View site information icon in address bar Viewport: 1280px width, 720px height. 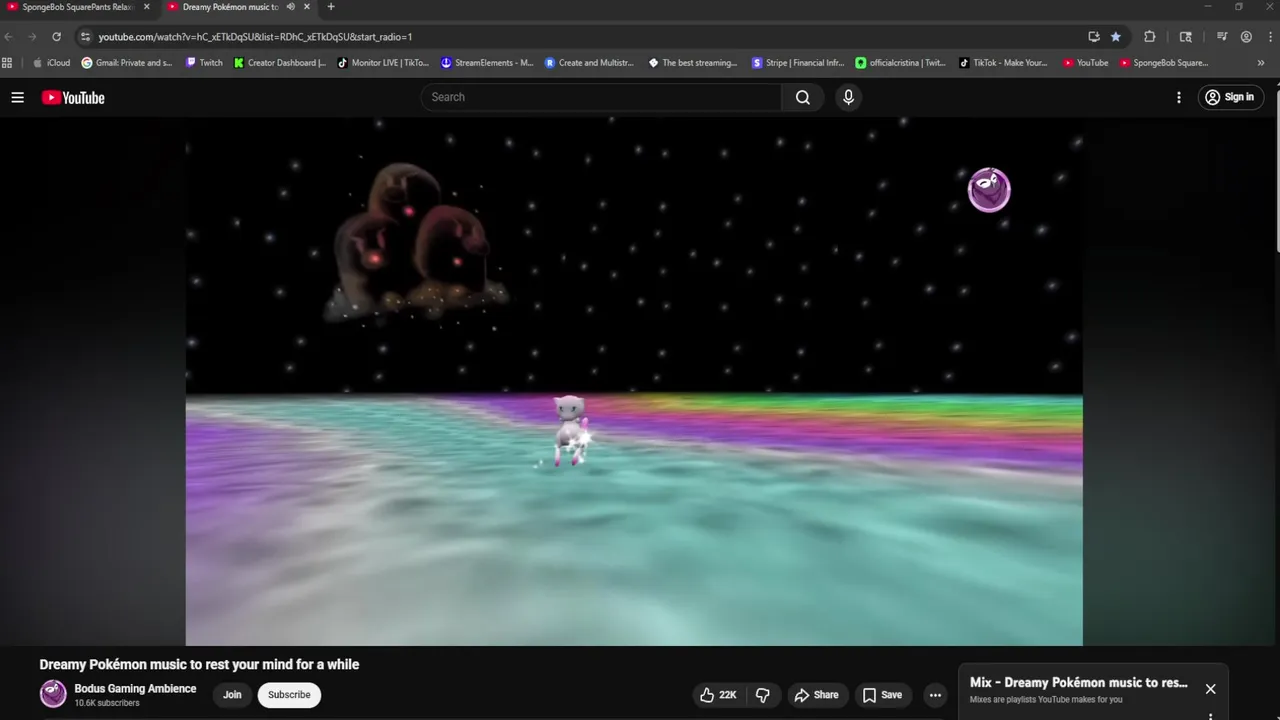pyautogui.click(x=85, y=37)
